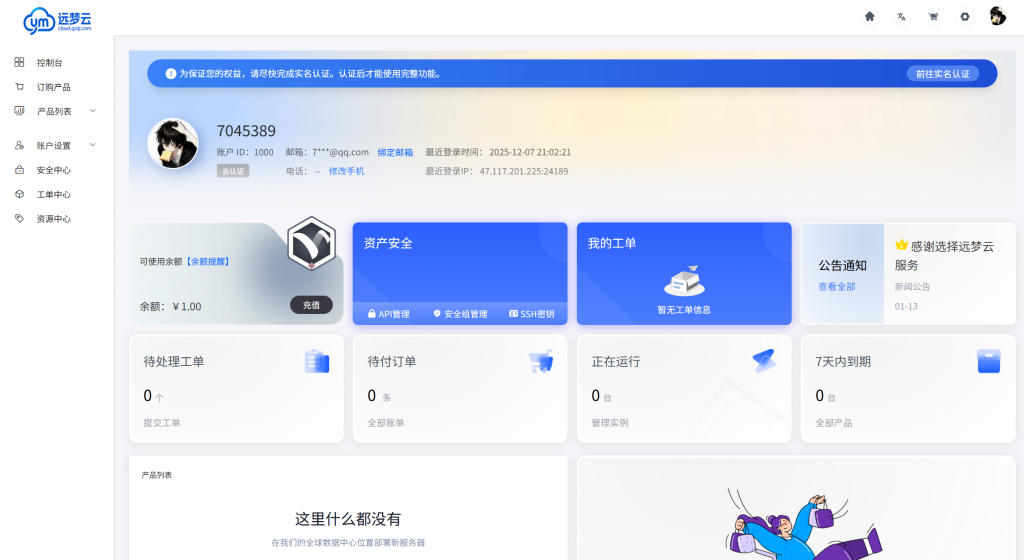Viewport: 1024px width, 560px height.
Task: Click the clipboard icon on the 待处理工单 card
Action: [317, 362]
